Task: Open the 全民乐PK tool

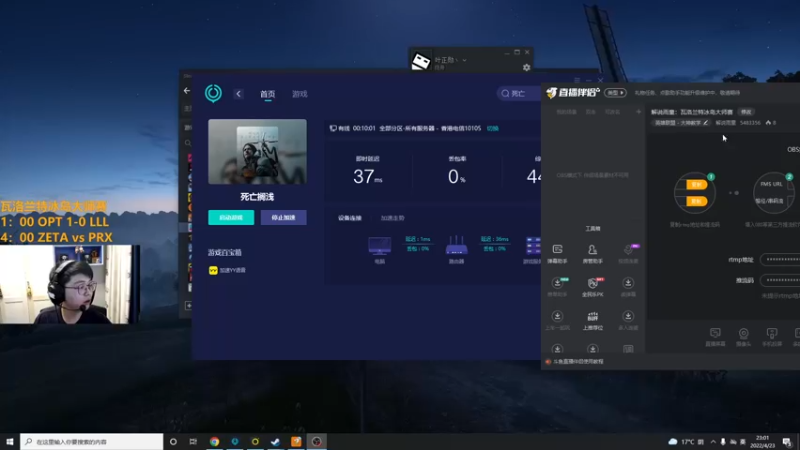Action: [x=592, y=287]
